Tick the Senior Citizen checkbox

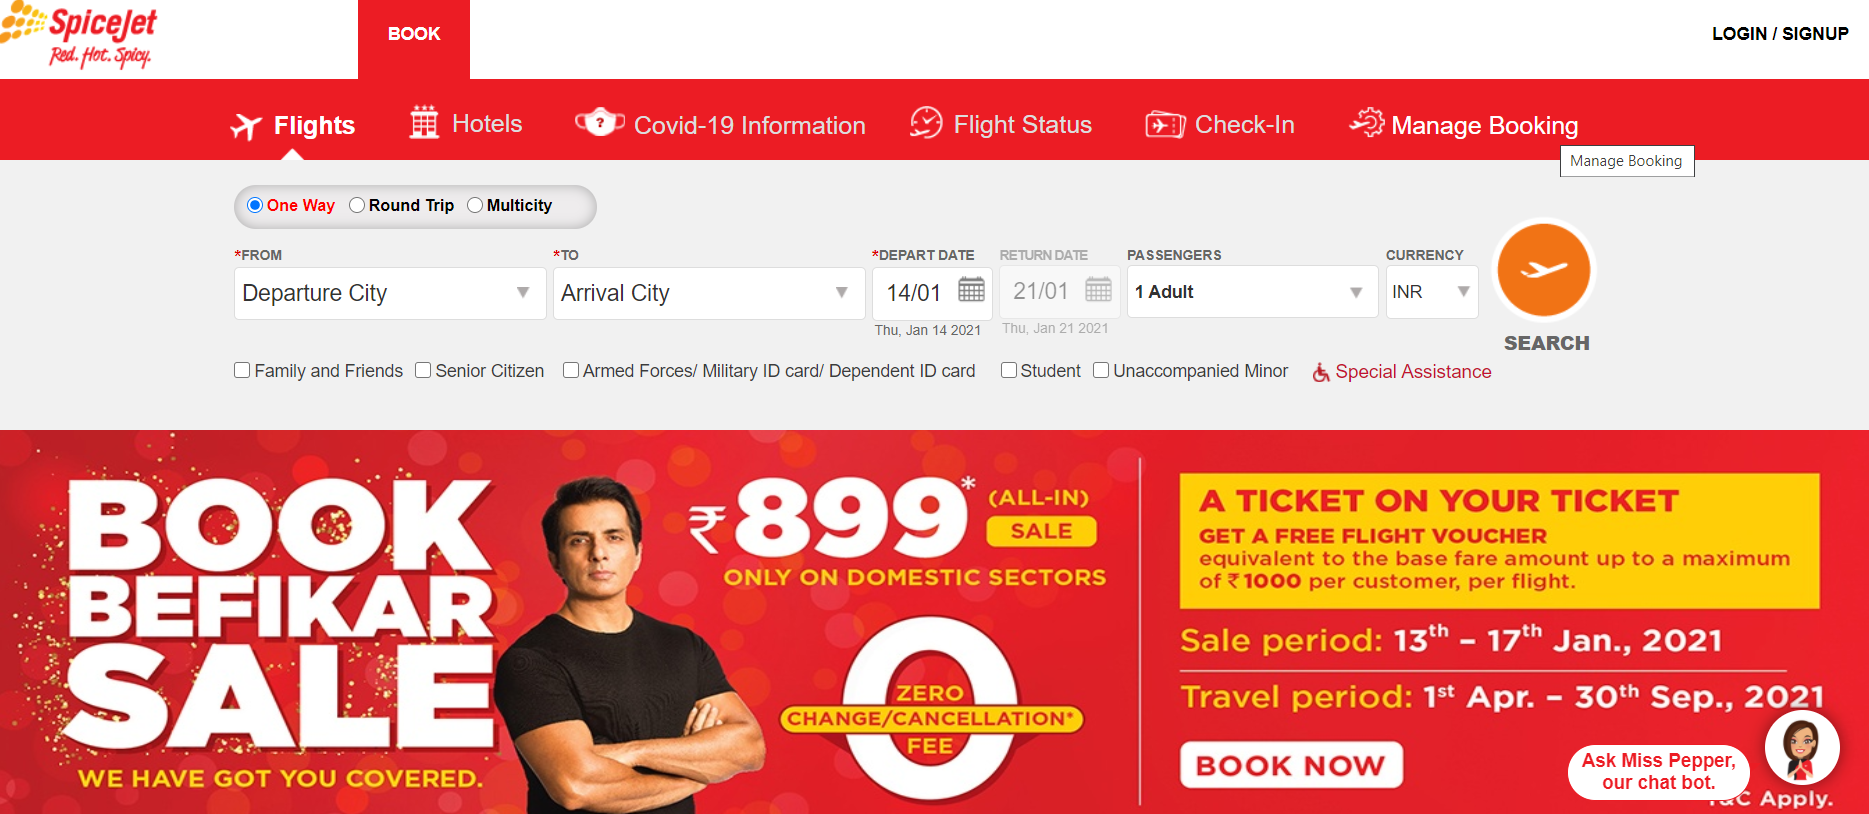tap(423, 370)
